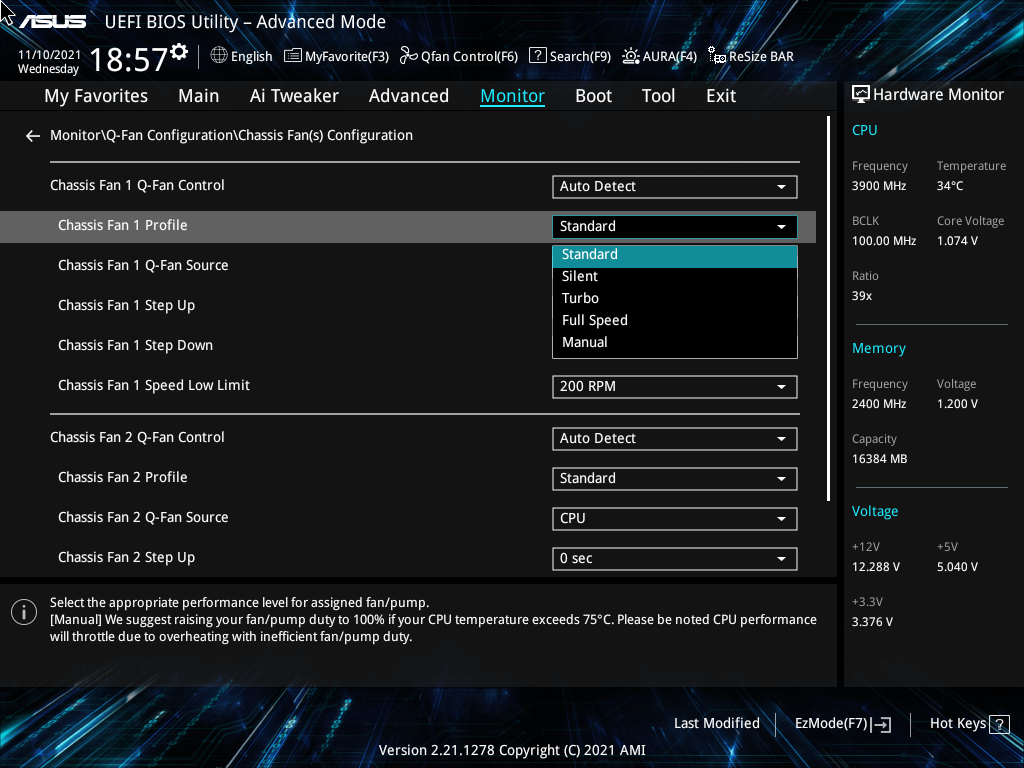Collapse Chassis Fan 1 Profile dropdown

click(675, 227)
